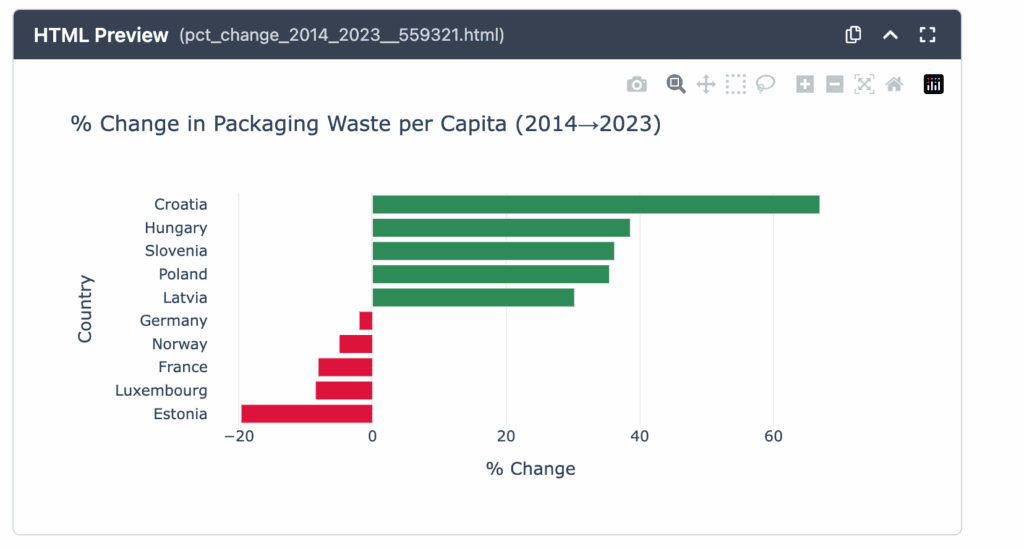Collapse the HTML Preview panel with chevron
This screenshot has height=549, width=1024.
[x=890, y=35]
